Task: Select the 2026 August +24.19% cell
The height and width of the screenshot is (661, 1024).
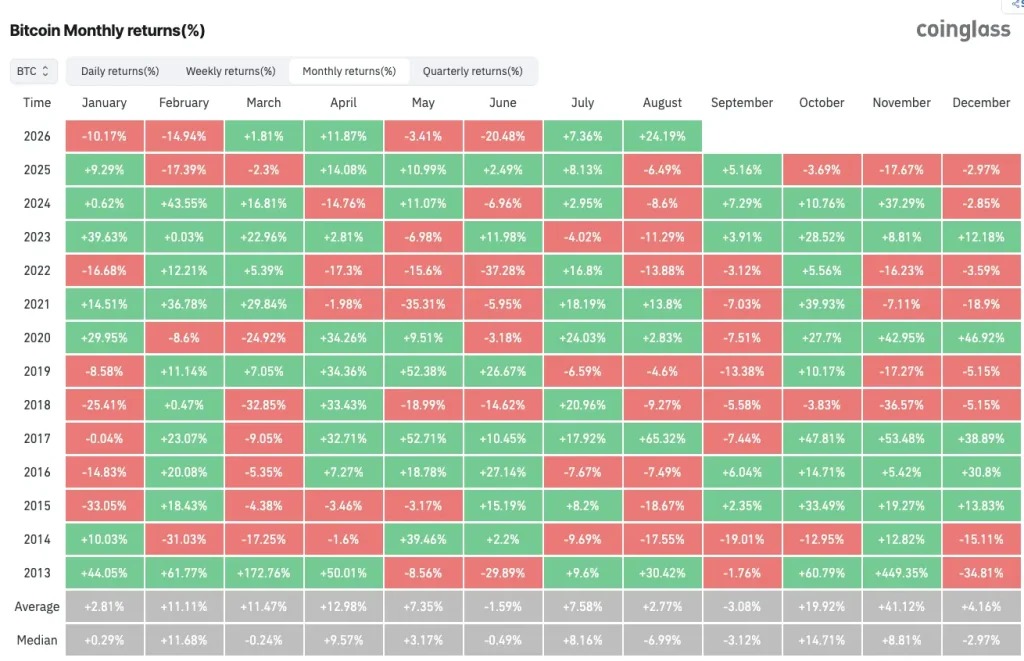Action: point(662,137)
